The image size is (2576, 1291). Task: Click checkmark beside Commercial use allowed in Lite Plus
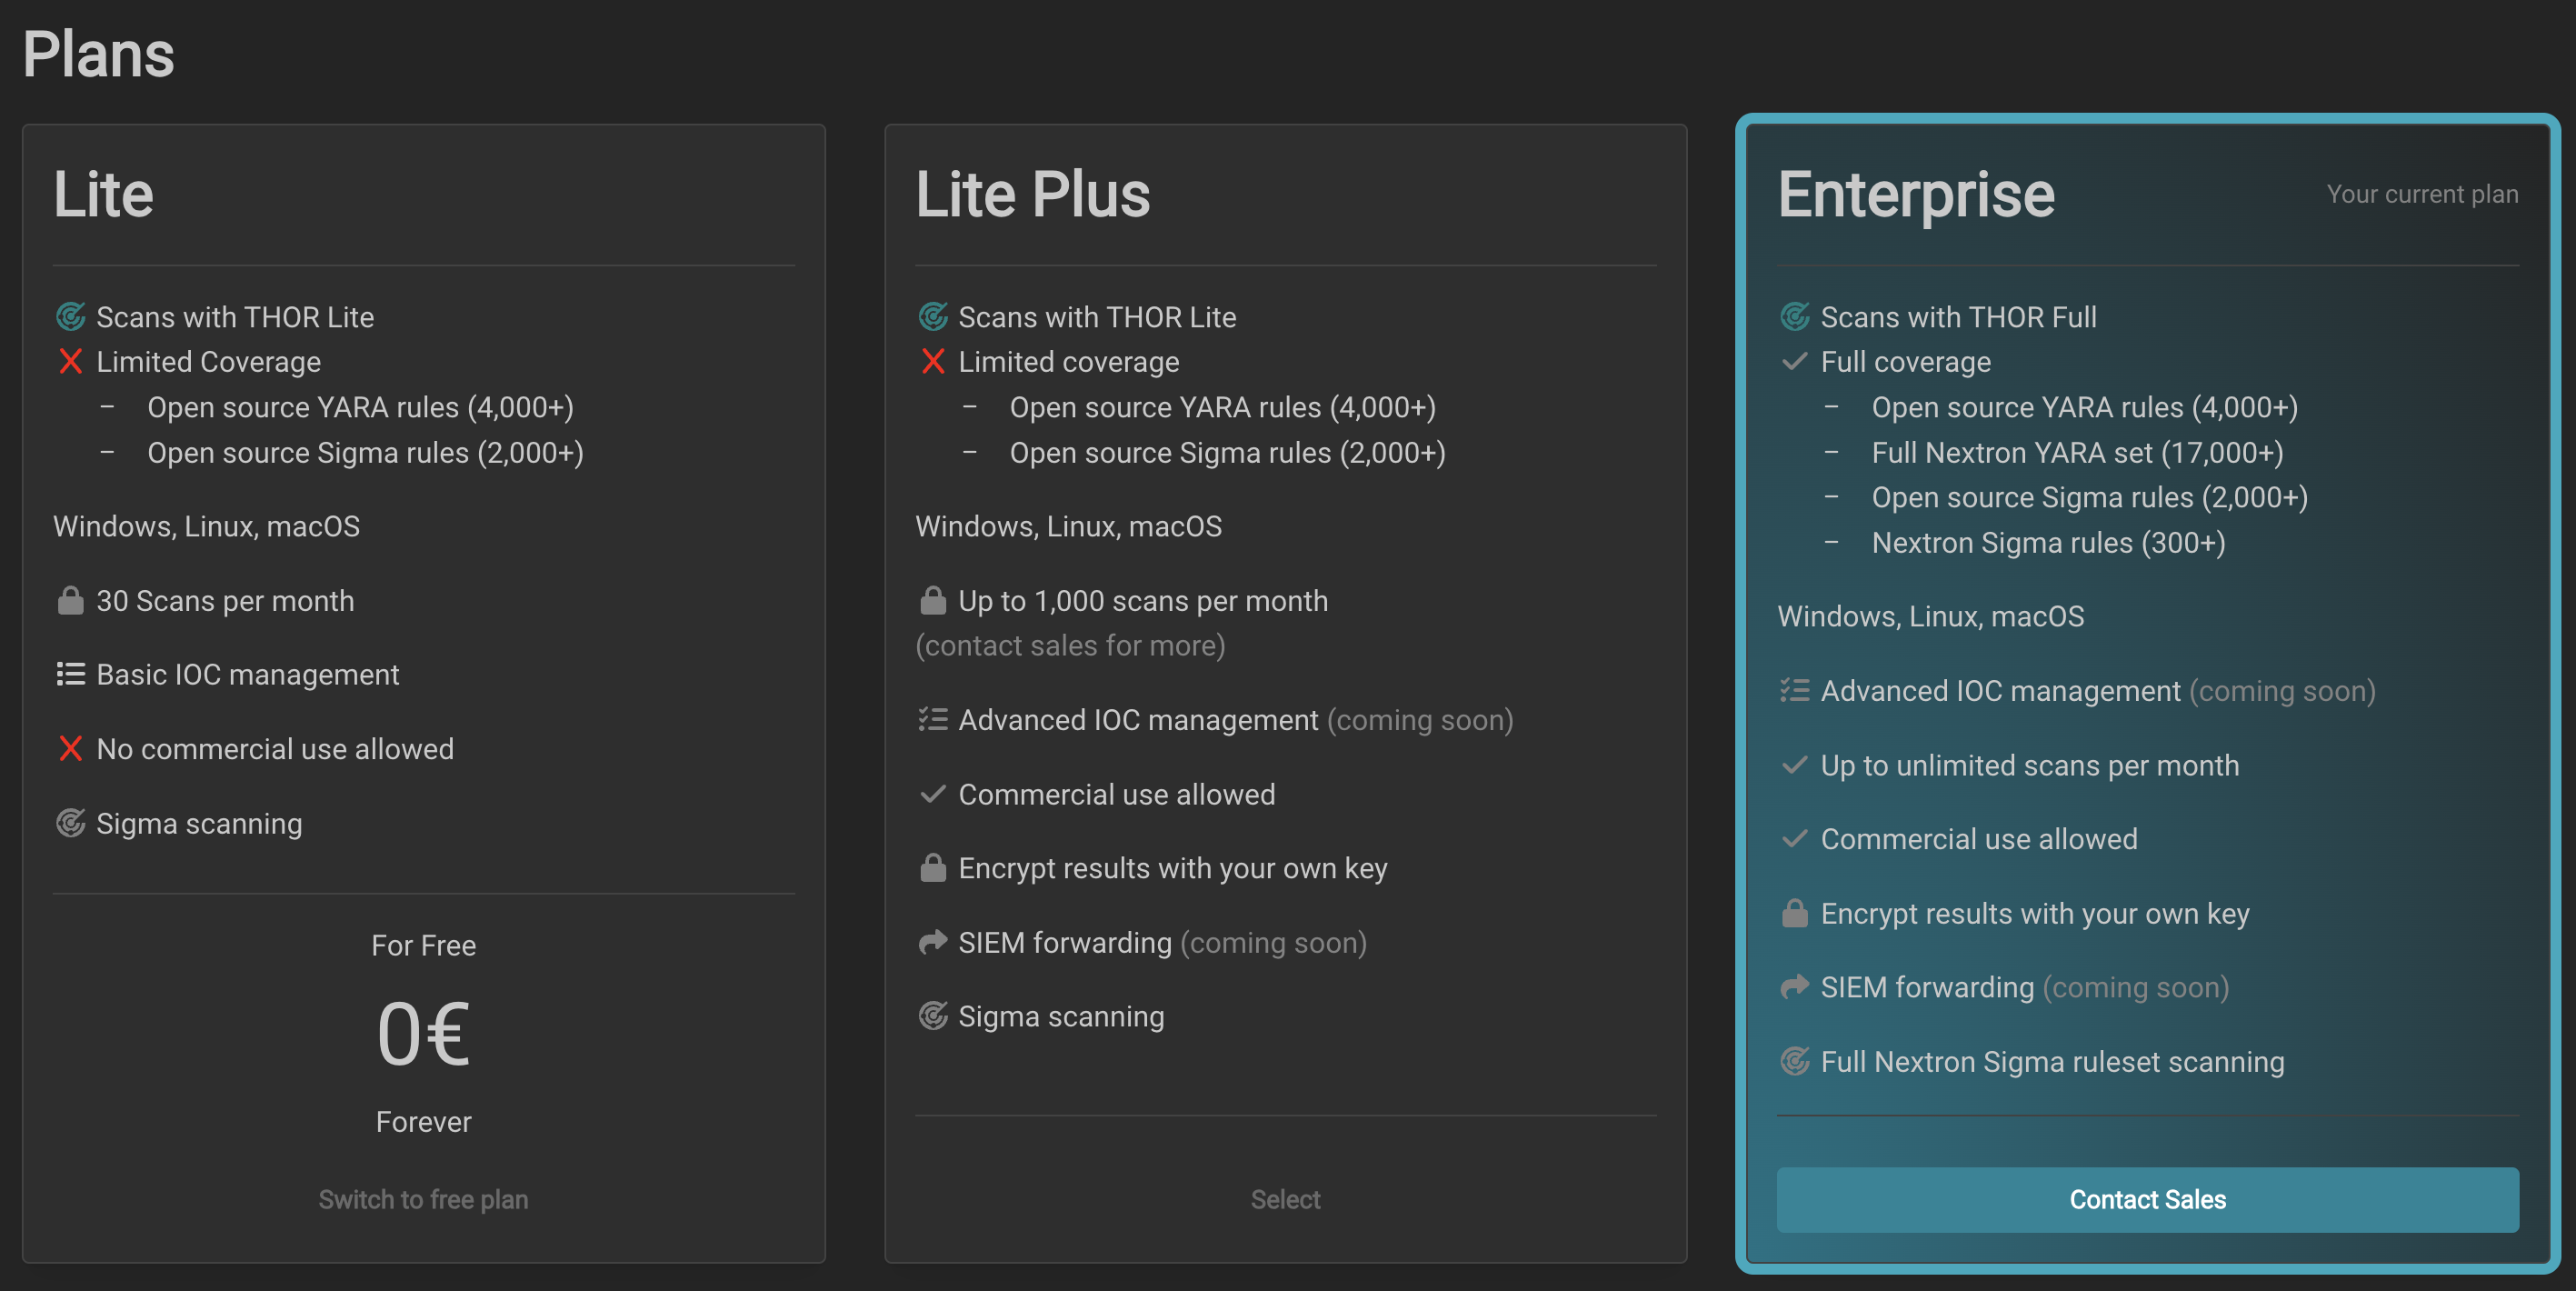click(x=932, y=794)
